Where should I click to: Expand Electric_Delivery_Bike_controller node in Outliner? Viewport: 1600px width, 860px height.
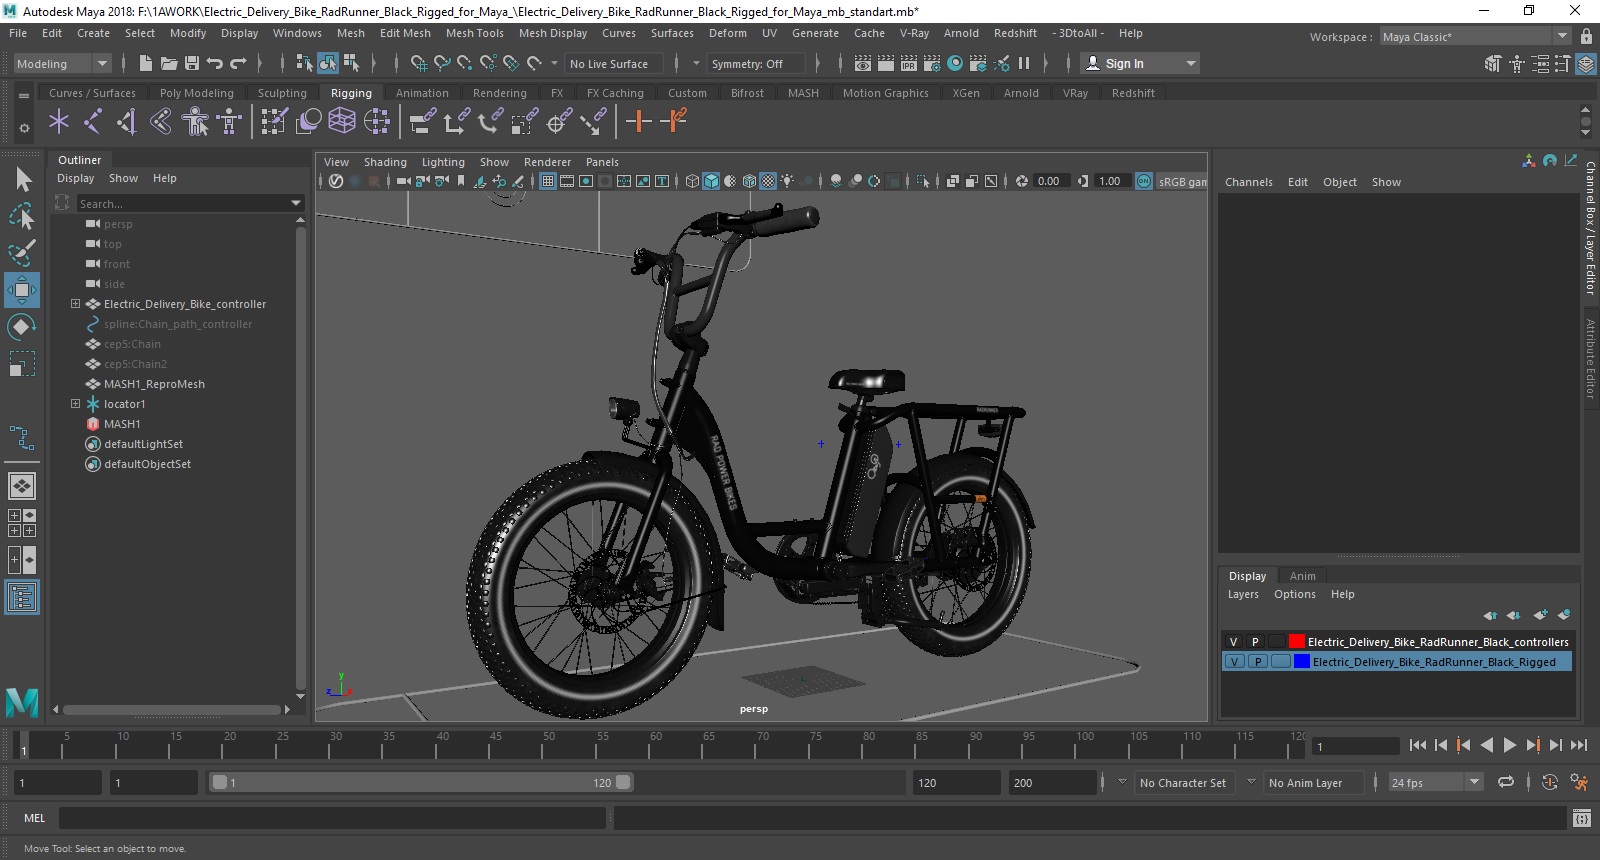pos(75,304)
